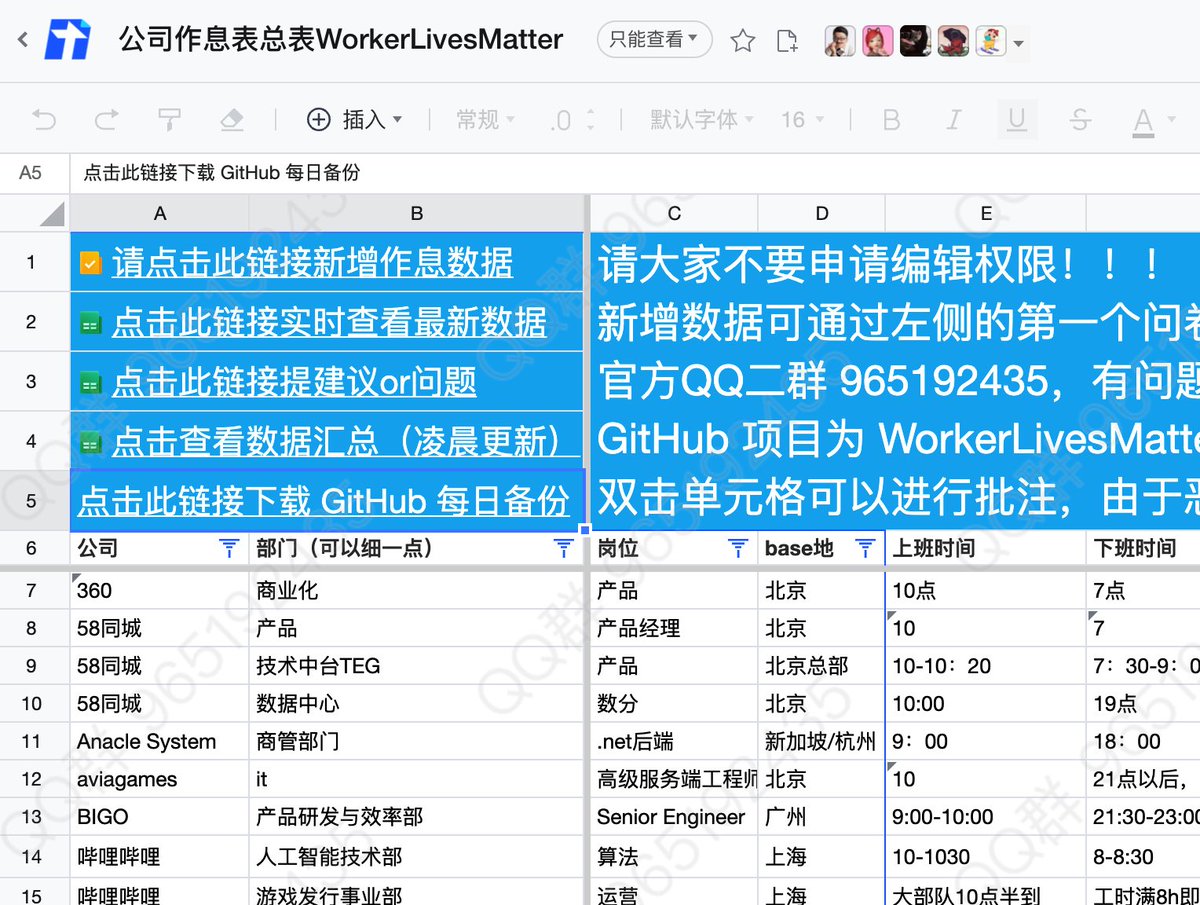Viewport: 1200px width, 905px height.
Task: Open the 只能查看 permission dropdown
Action: pyautogui.click(x=655, y=40)
